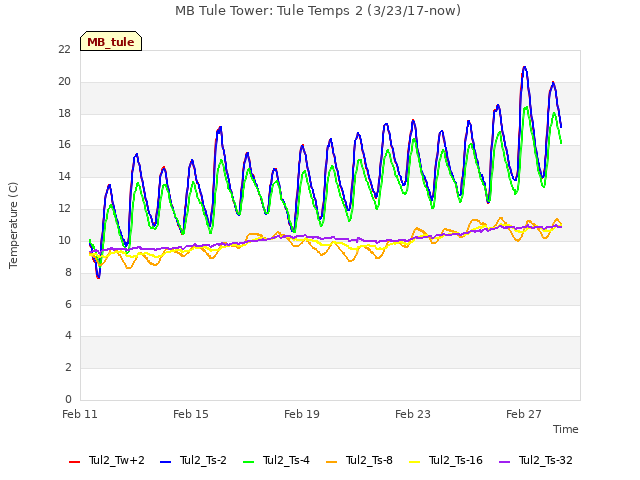Click the Temperature (C) axis title
Viewport: 640px width, 480px height.
[x=13, y=225]
